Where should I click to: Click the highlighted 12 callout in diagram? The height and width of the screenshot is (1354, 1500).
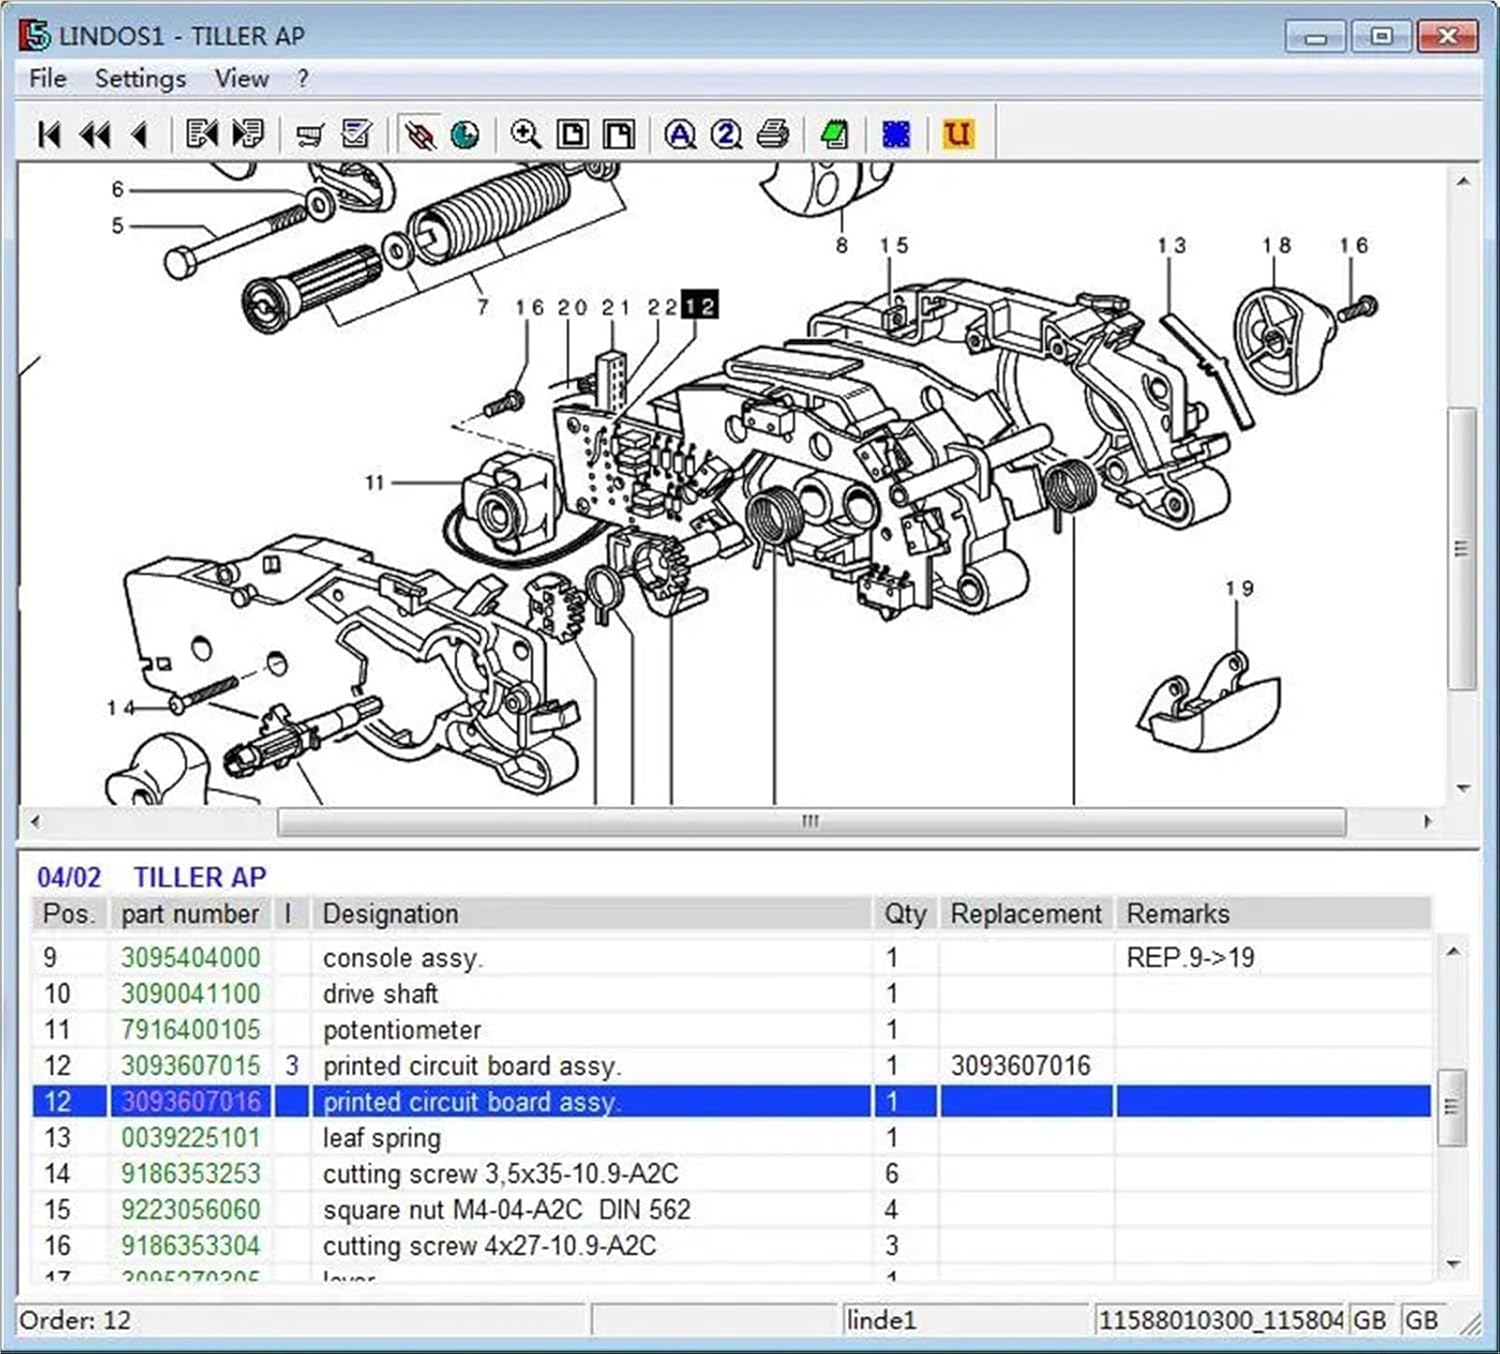(x=700, y=306)
